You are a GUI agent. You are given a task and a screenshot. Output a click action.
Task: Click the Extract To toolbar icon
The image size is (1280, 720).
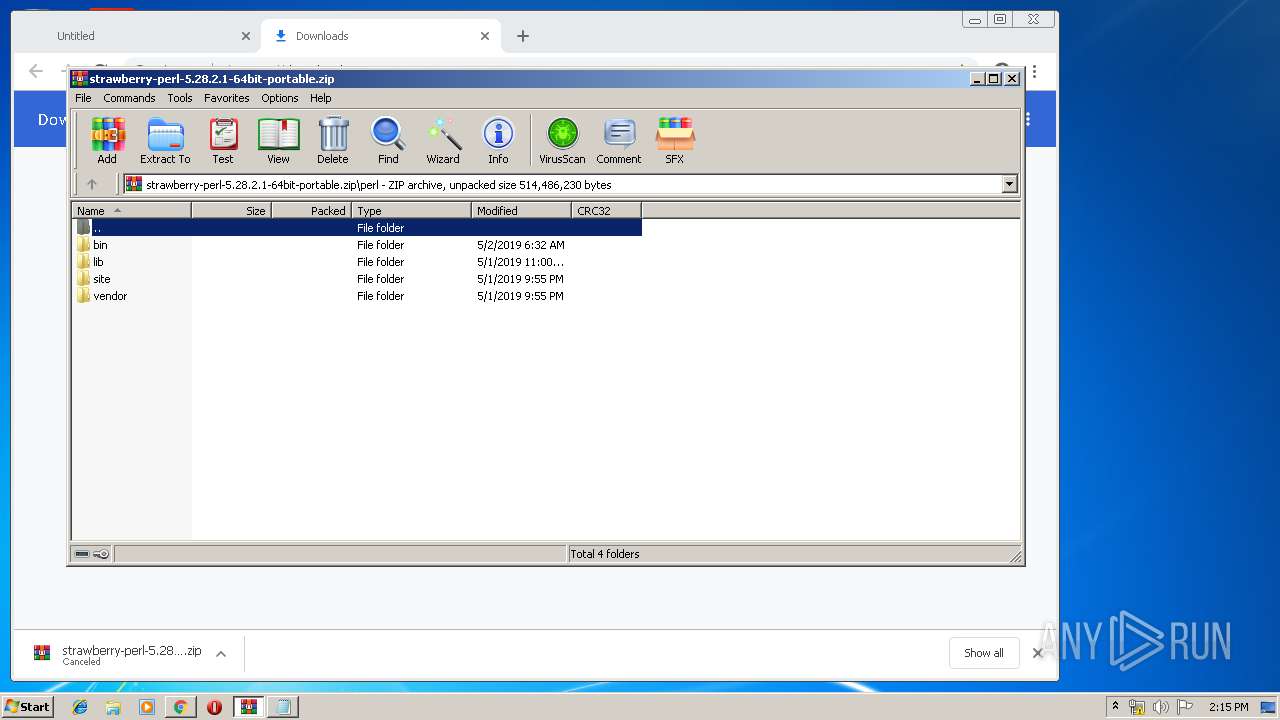click(165, 140)
